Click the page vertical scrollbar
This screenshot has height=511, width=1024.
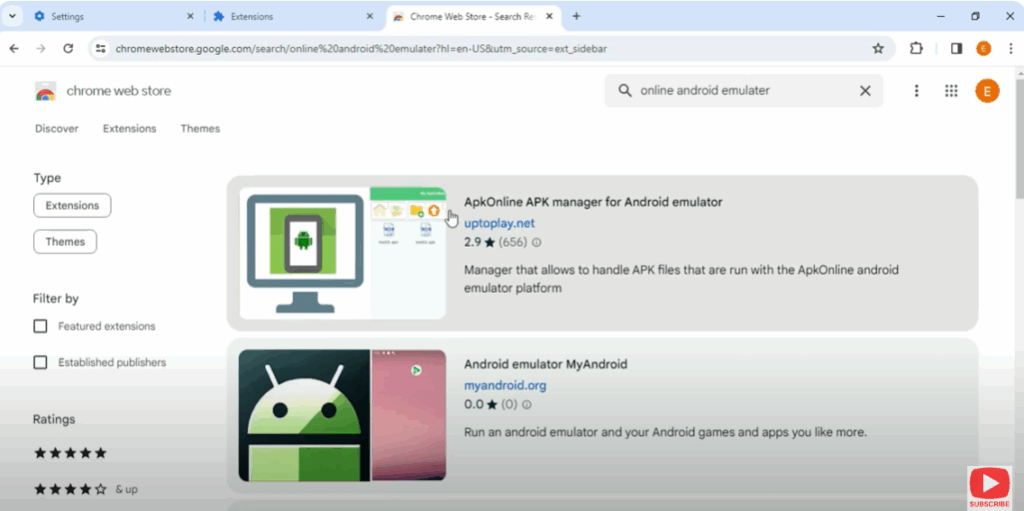click(x=1019, y=138)
